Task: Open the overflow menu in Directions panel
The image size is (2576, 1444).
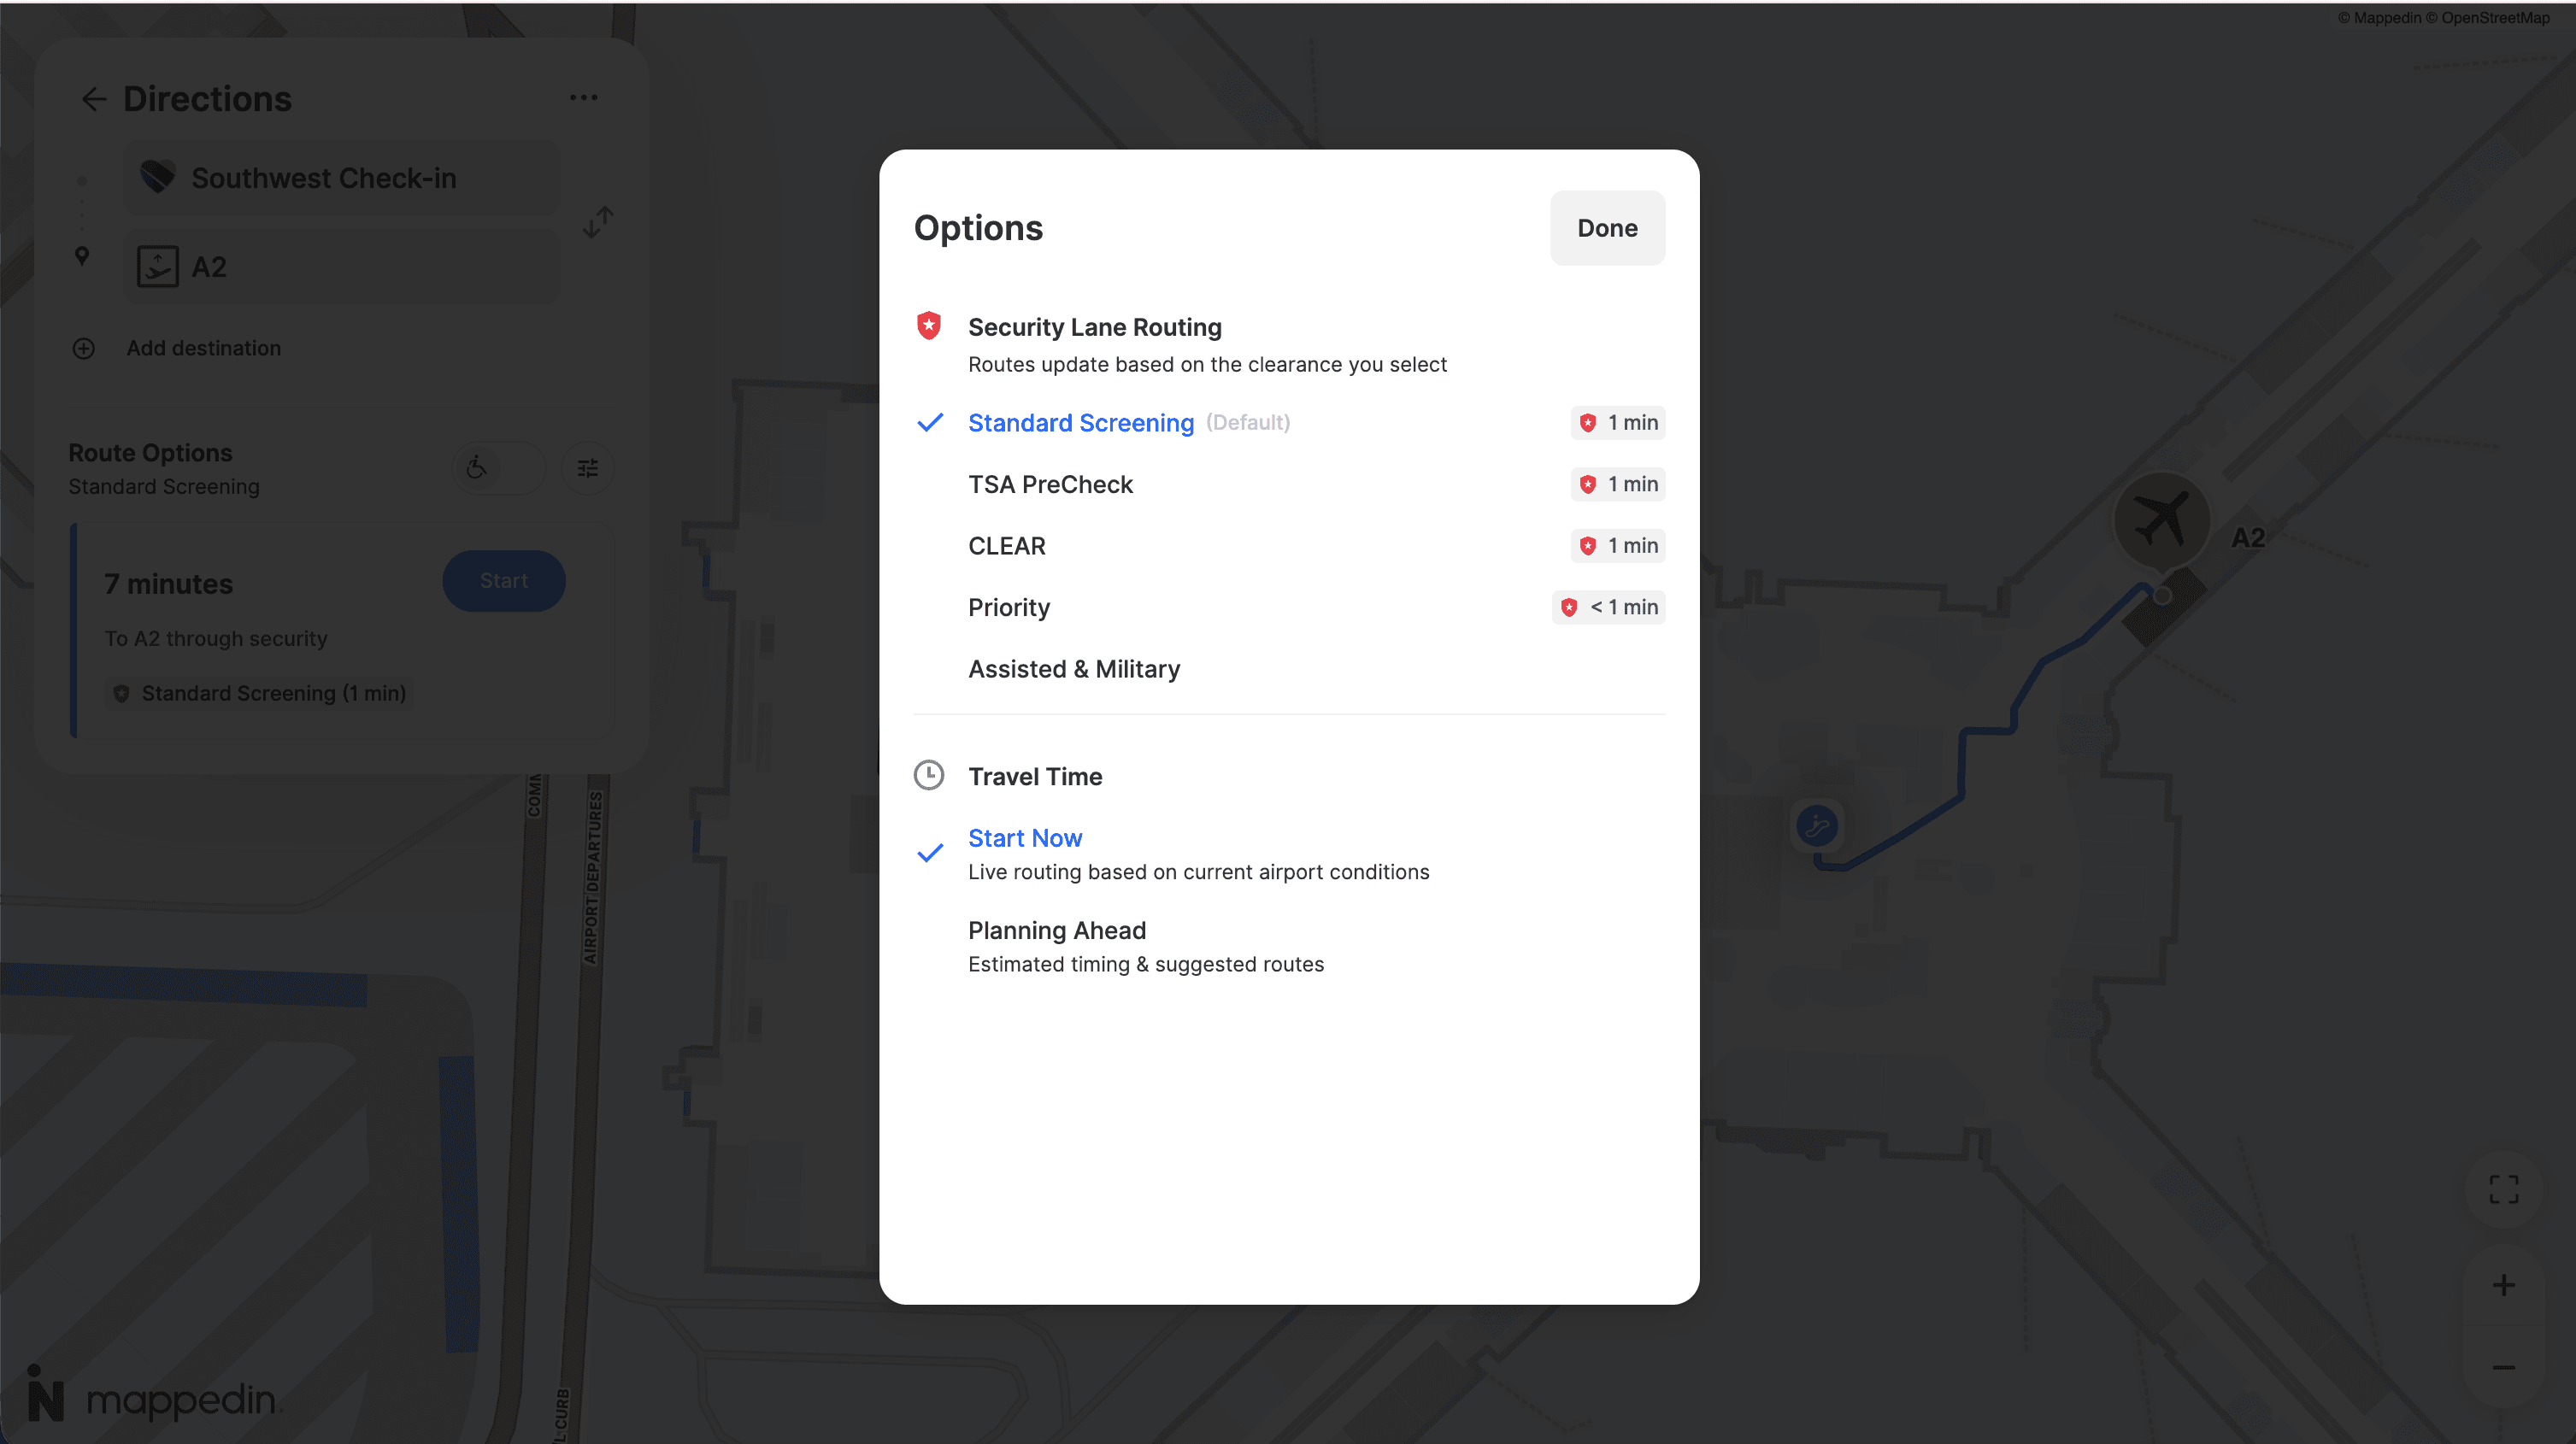Action: click(585, 97)
